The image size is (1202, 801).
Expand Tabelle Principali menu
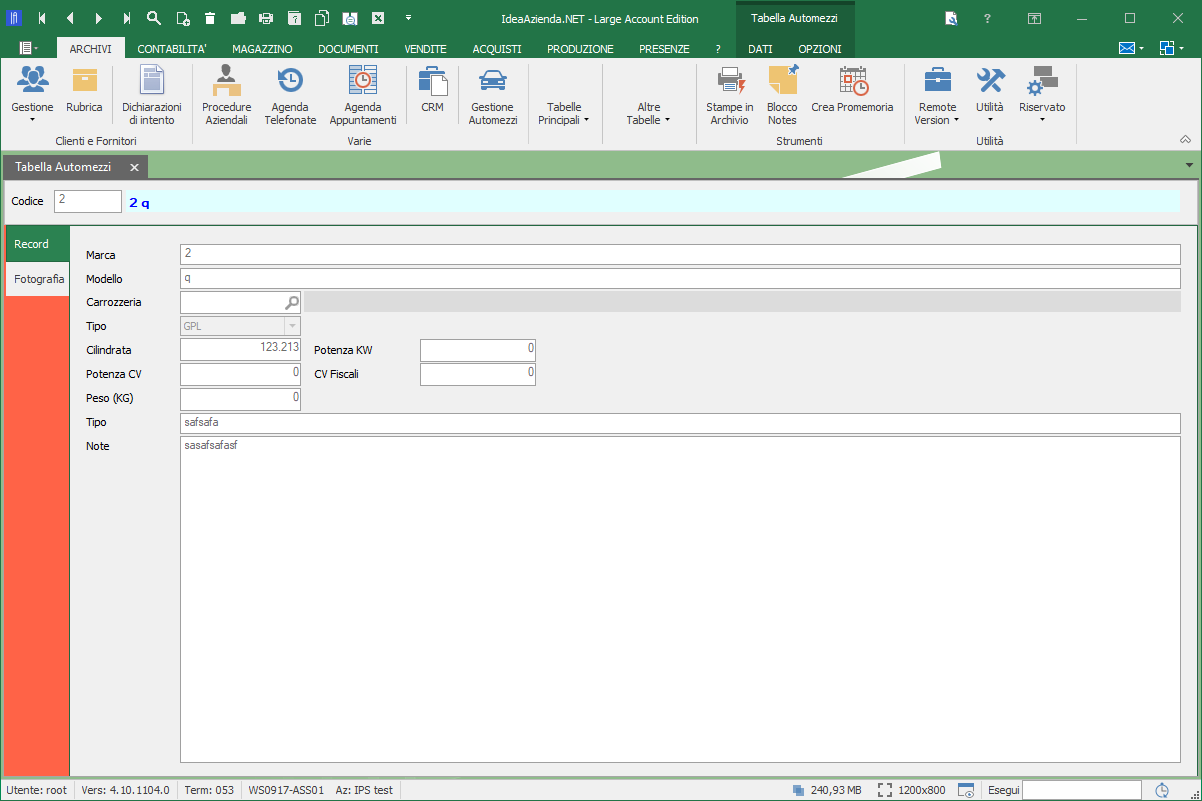[564, 113]
